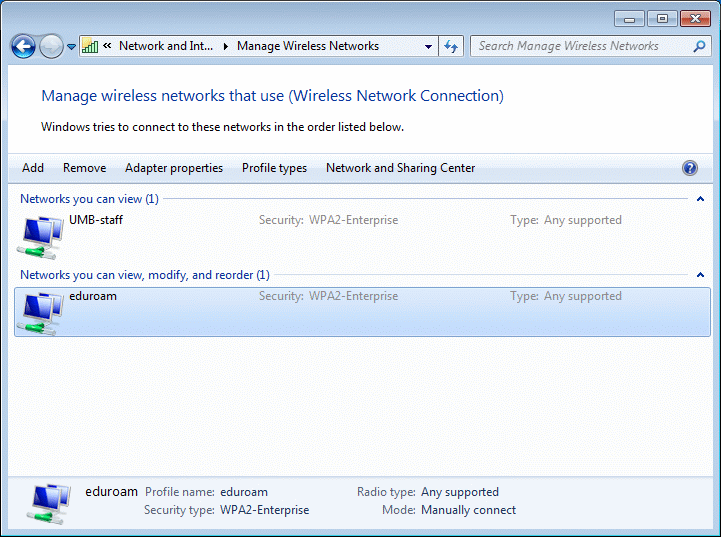Open the recent pages dropdown arrow
Image resolution: width=721 pixels, height=537 pixels.
pos(71,47)
